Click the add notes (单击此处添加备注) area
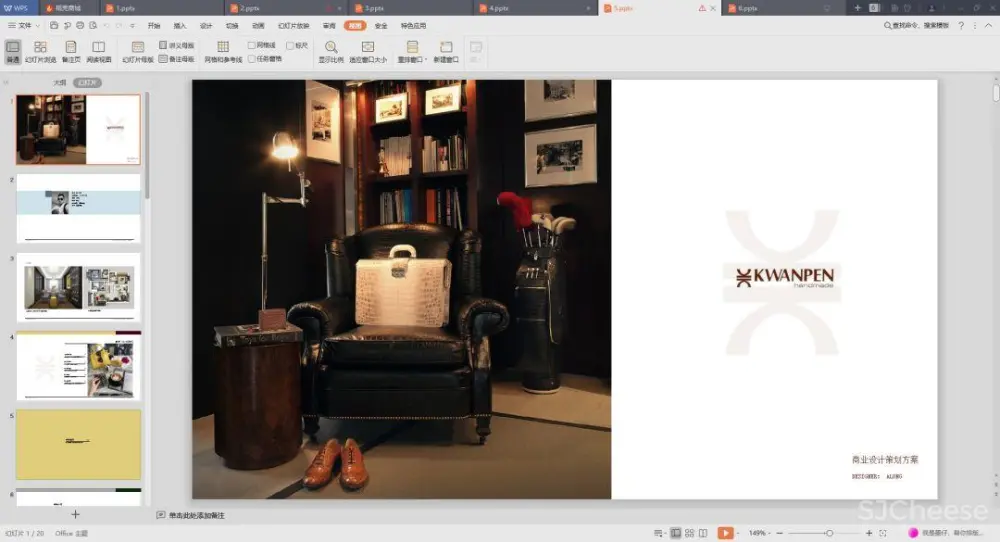Viewport: 1000px width, 542px height. click(x=196, y=515)
